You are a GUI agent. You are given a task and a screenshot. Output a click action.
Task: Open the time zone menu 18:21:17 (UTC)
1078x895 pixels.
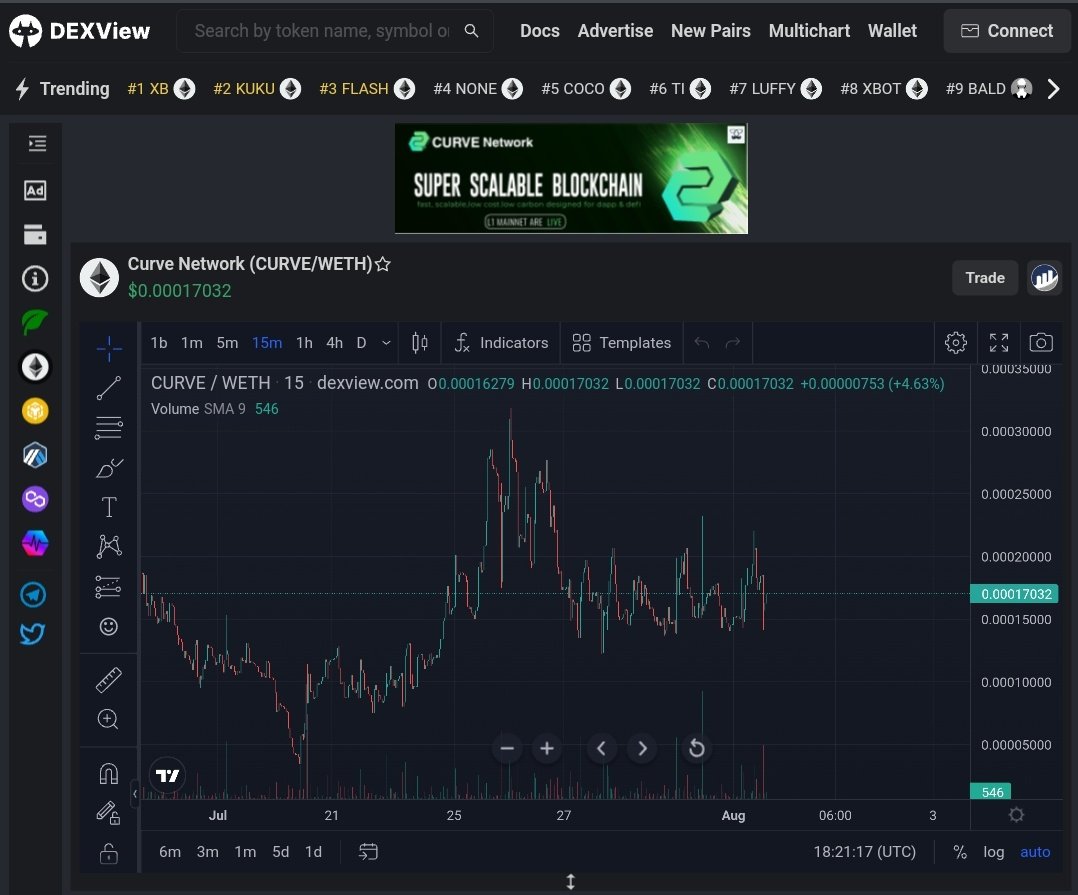click(864, 852)
